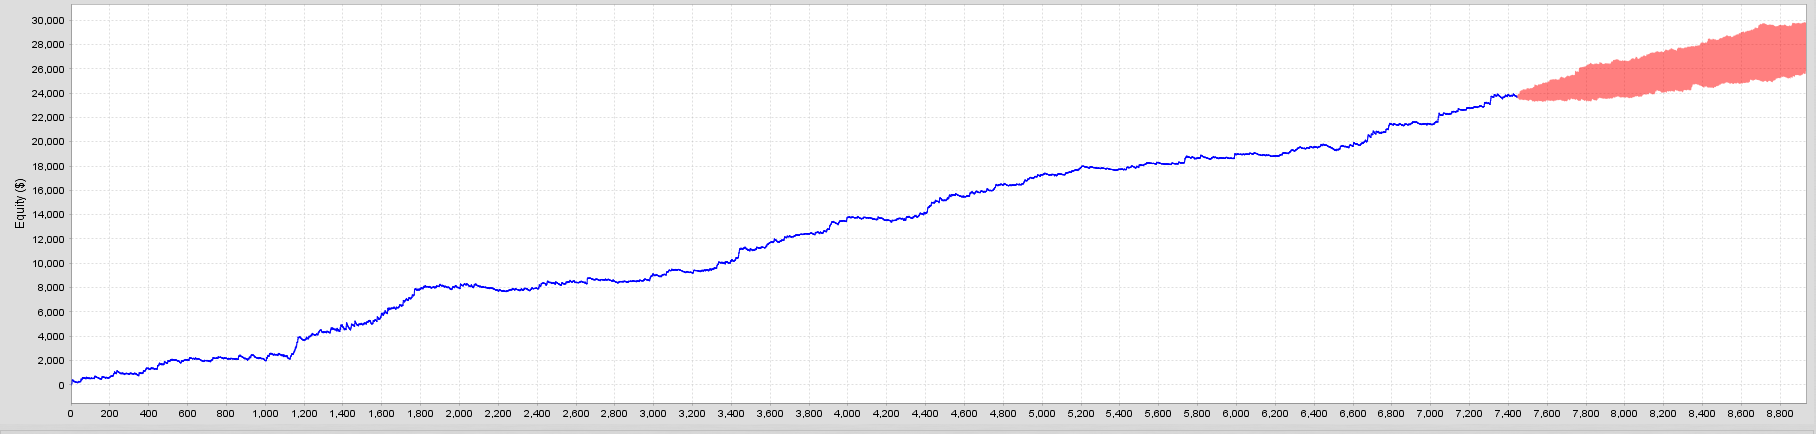Point at the 6,800 x-axis value
Image resolution: width=1816 pixels, height=434 pixels.
pyautogui.click(x=1391, y=413)
